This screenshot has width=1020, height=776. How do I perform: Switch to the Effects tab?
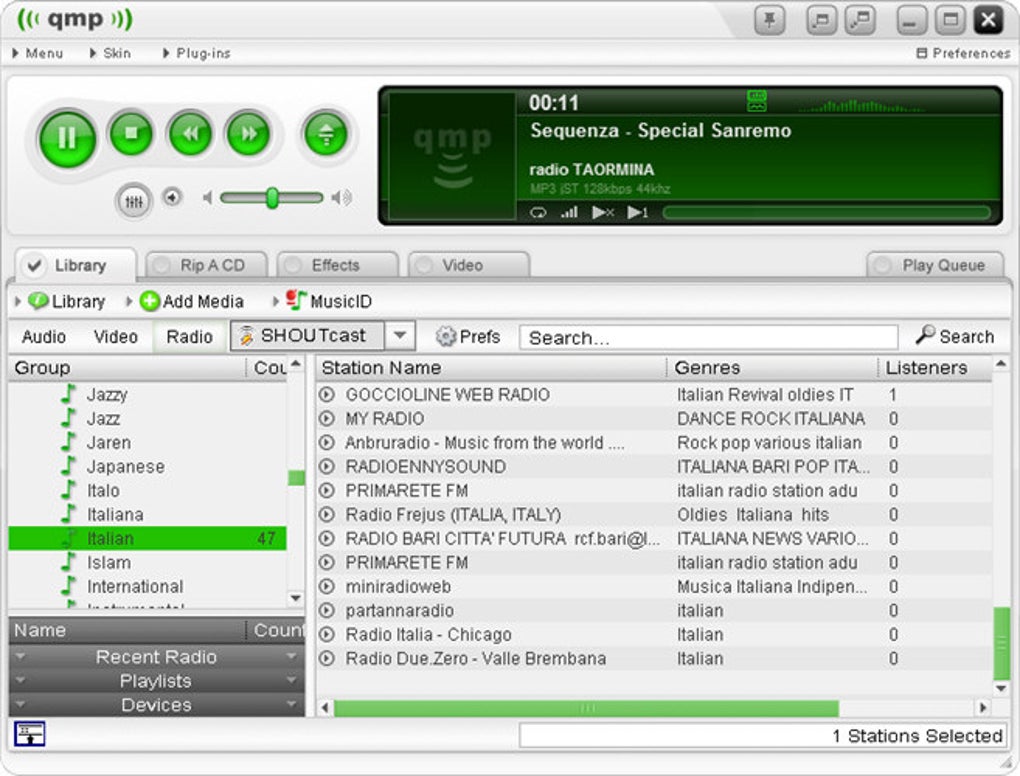pyautogui.click(x=338, y=265)
